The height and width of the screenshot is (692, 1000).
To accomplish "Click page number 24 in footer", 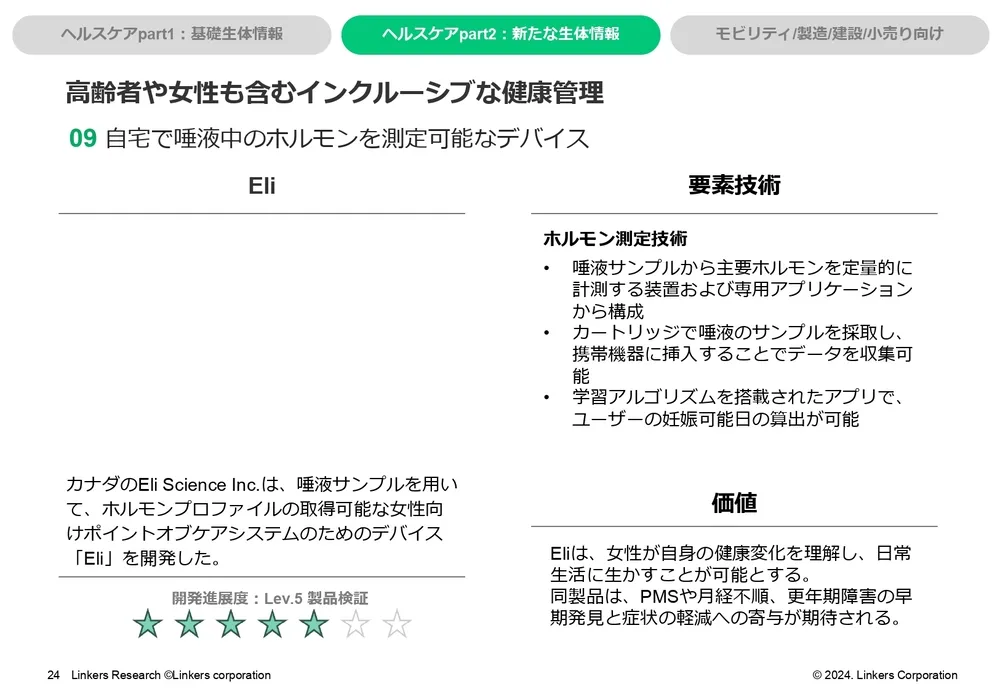I will pos(54,675).
